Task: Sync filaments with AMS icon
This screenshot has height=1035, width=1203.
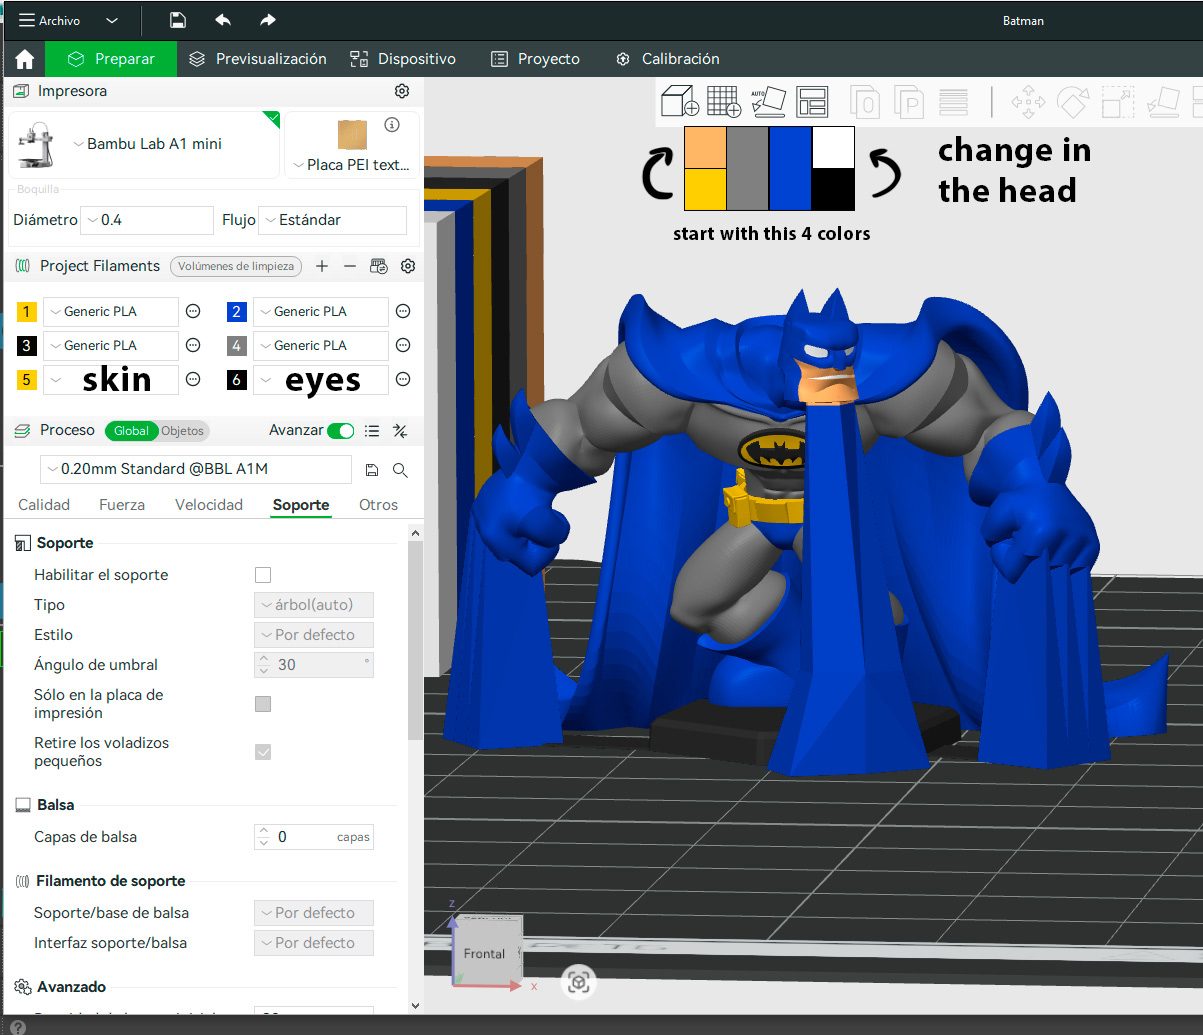Action: 378,266
